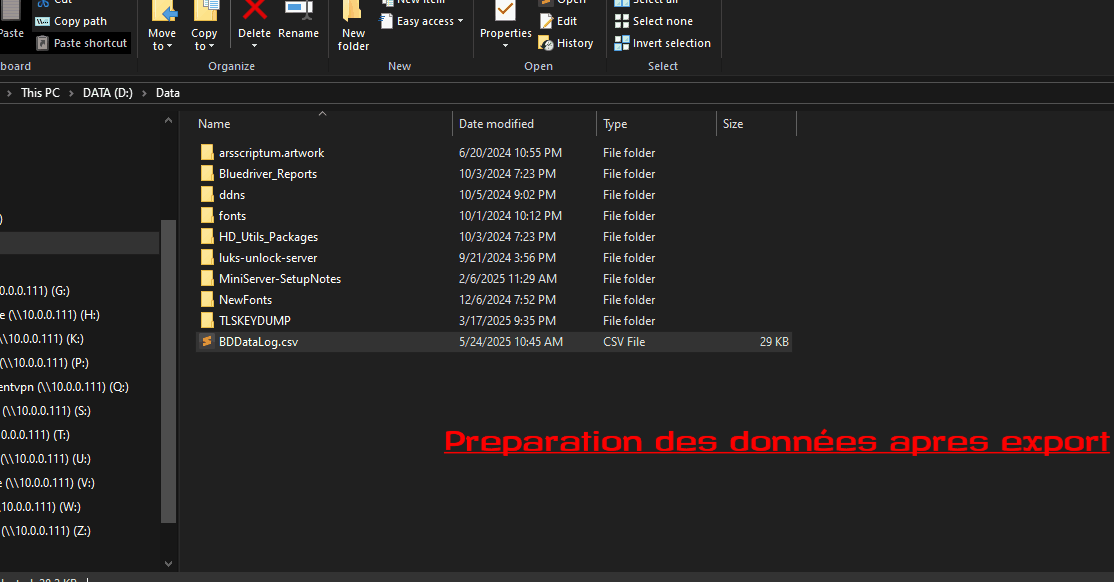Click the red Delete icon
Screen dimensions: 1114x582
(x=254, y=10)
